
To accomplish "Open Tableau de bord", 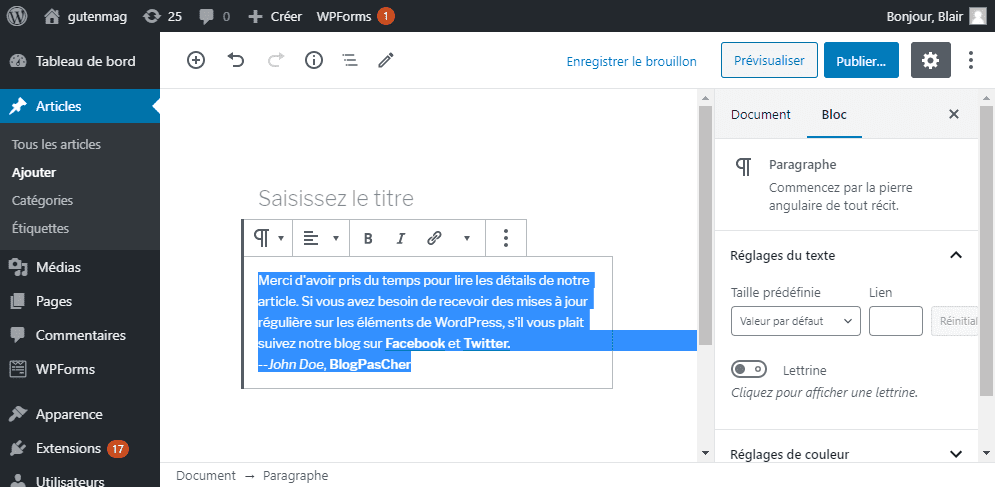I will 80,62.
